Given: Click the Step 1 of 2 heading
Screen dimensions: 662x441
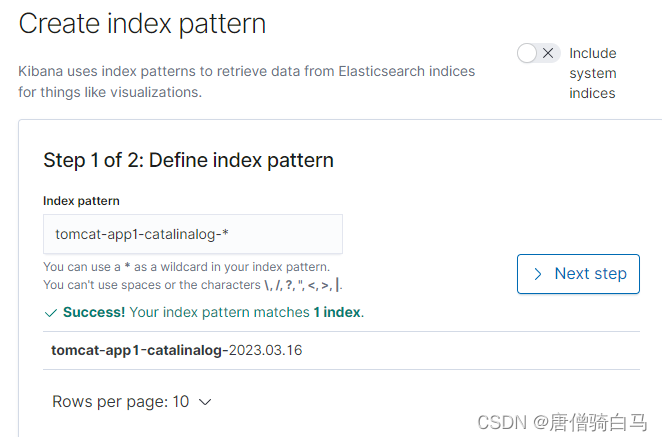Looking at the screenshot, I should pos(188,160).
